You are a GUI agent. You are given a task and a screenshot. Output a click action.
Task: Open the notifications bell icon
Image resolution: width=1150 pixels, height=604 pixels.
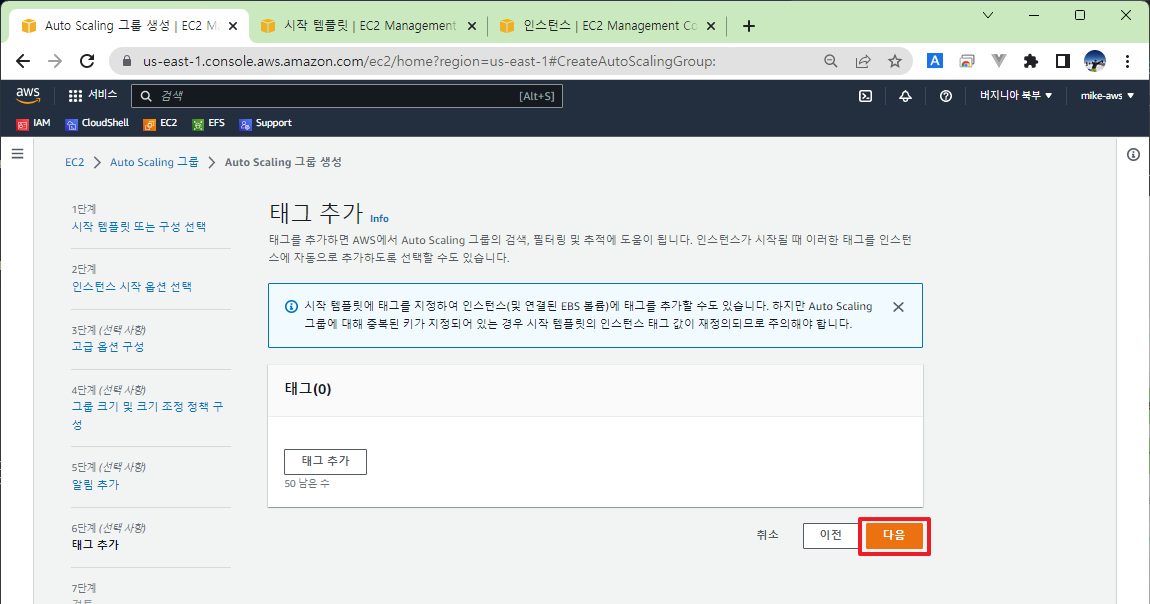tap(906, 96)
